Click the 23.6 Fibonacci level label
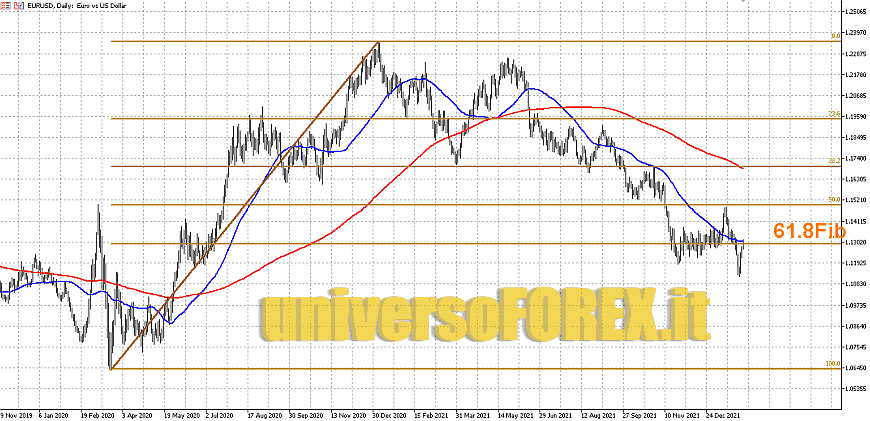Screen dimensions: 870x421 [832, 113]
